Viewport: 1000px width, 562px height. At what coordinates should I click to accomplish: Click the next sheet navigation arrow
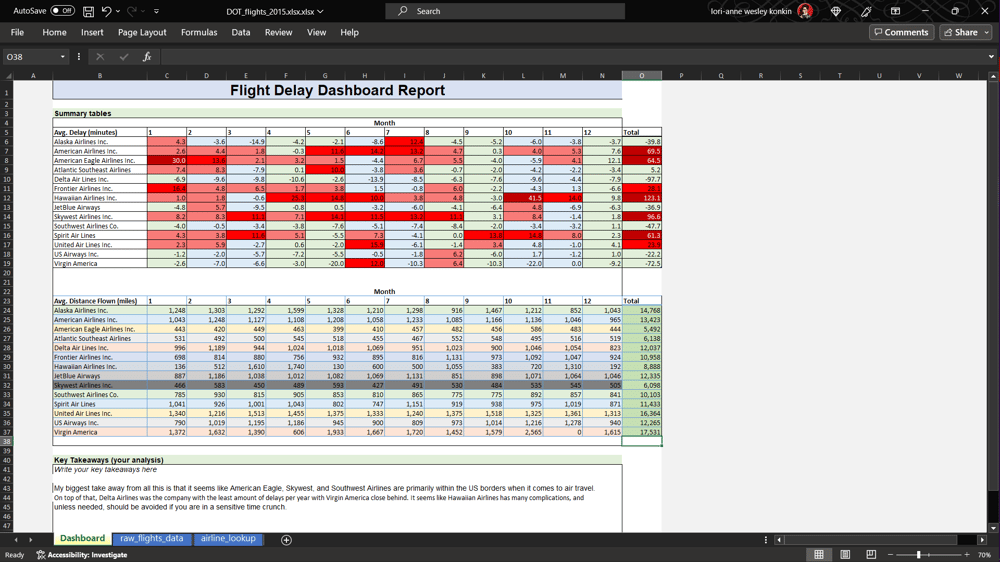(30, 540)
